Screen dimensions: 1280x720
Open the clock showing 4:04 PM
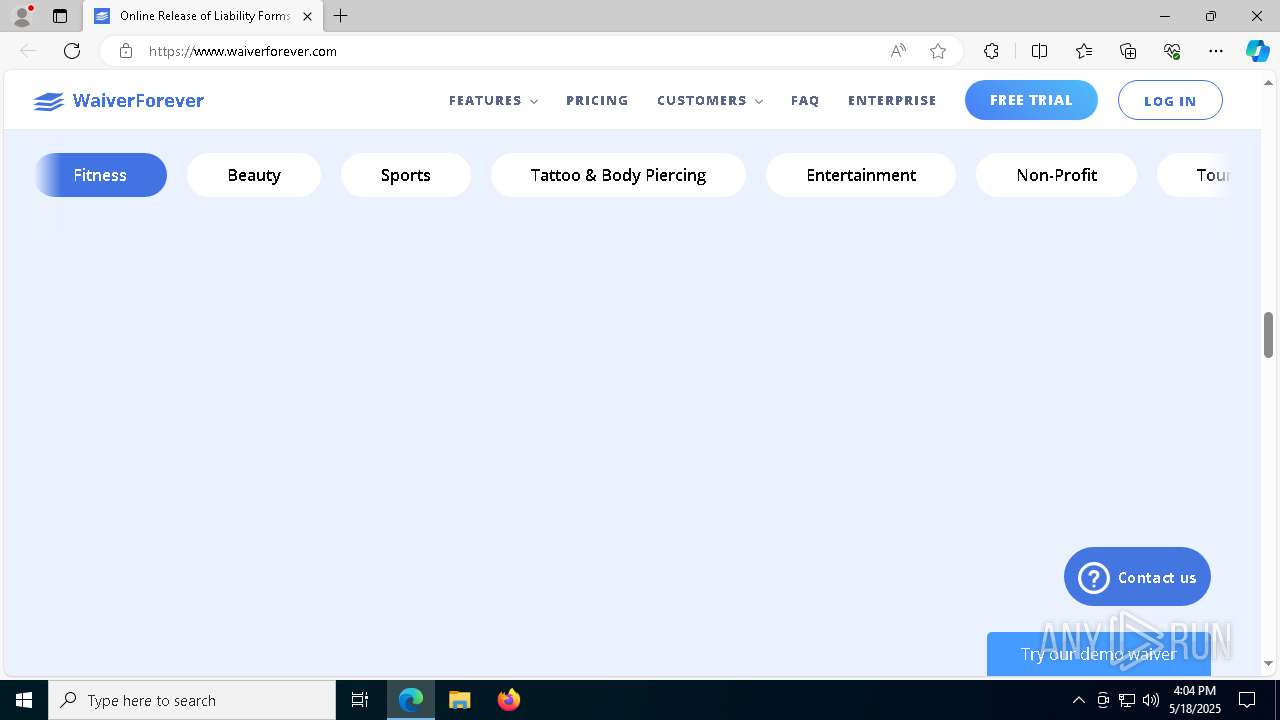pyautogui.click(x=1195, y=700)
